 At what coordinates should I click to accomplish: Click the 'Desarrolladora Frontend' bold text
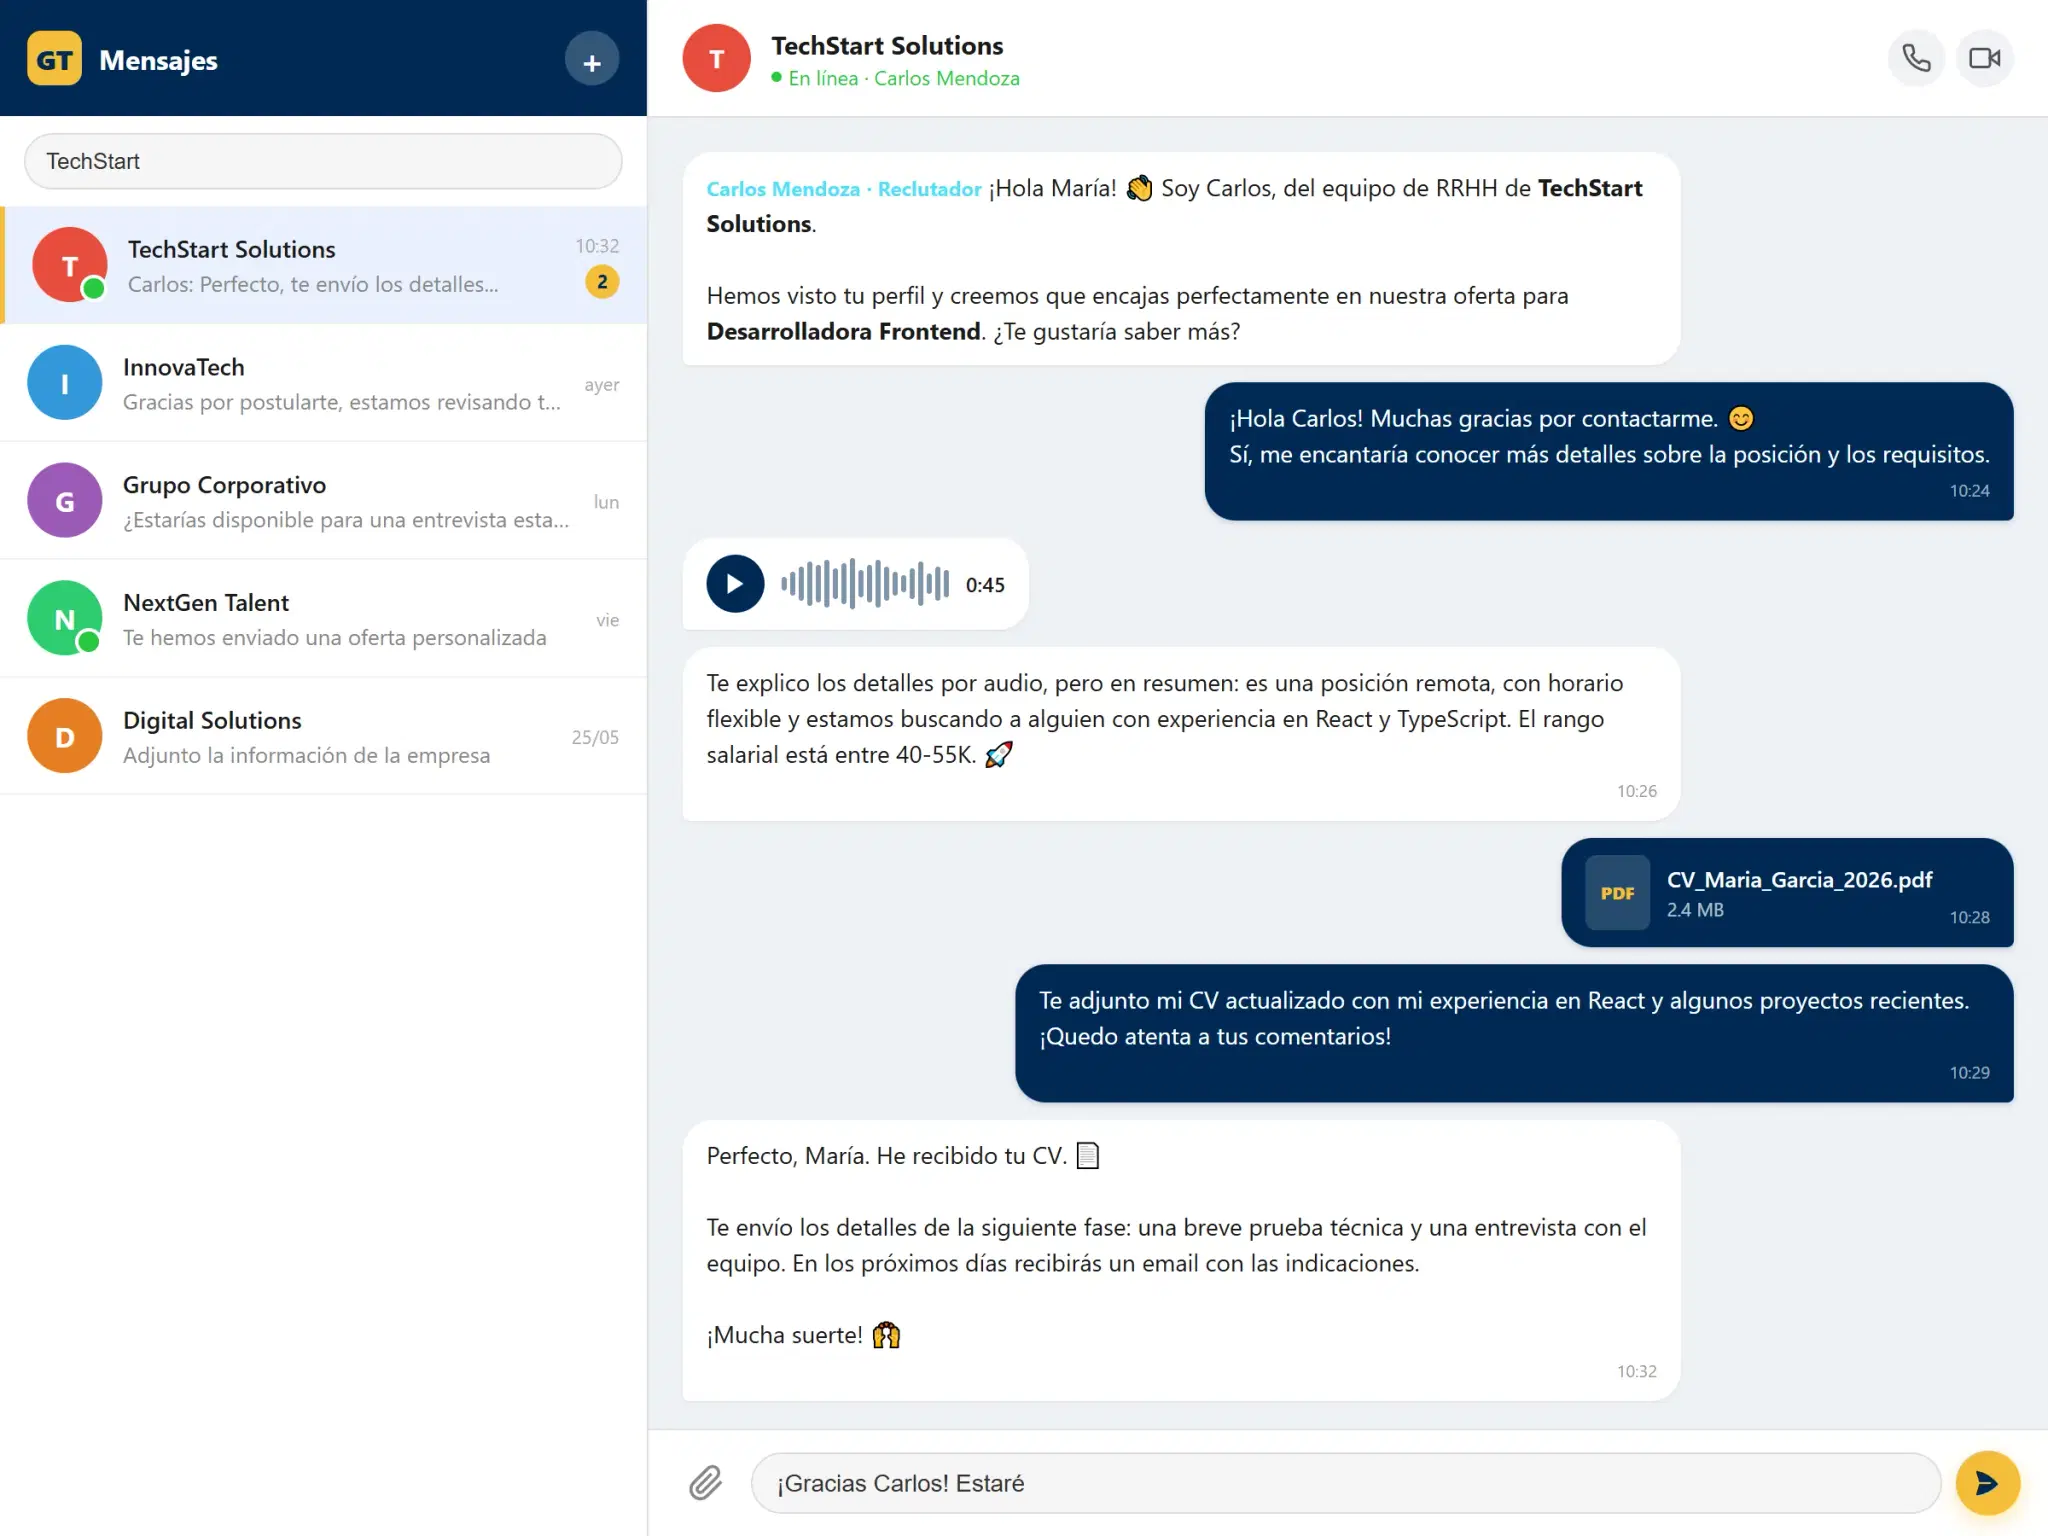click(843, 332)
